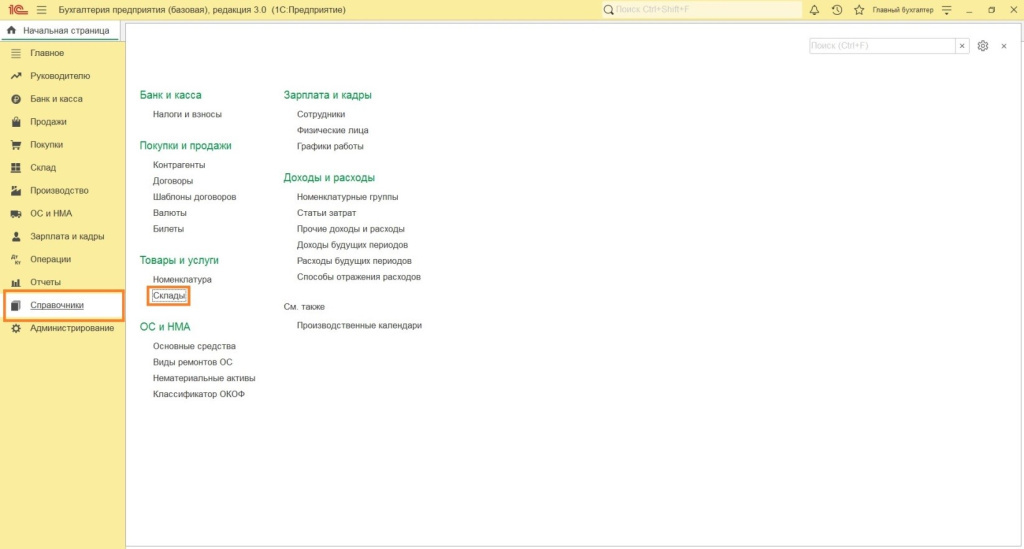Open the Руководителю section
The width and height of the screenshot is (1024, 549).
point(62,76)
